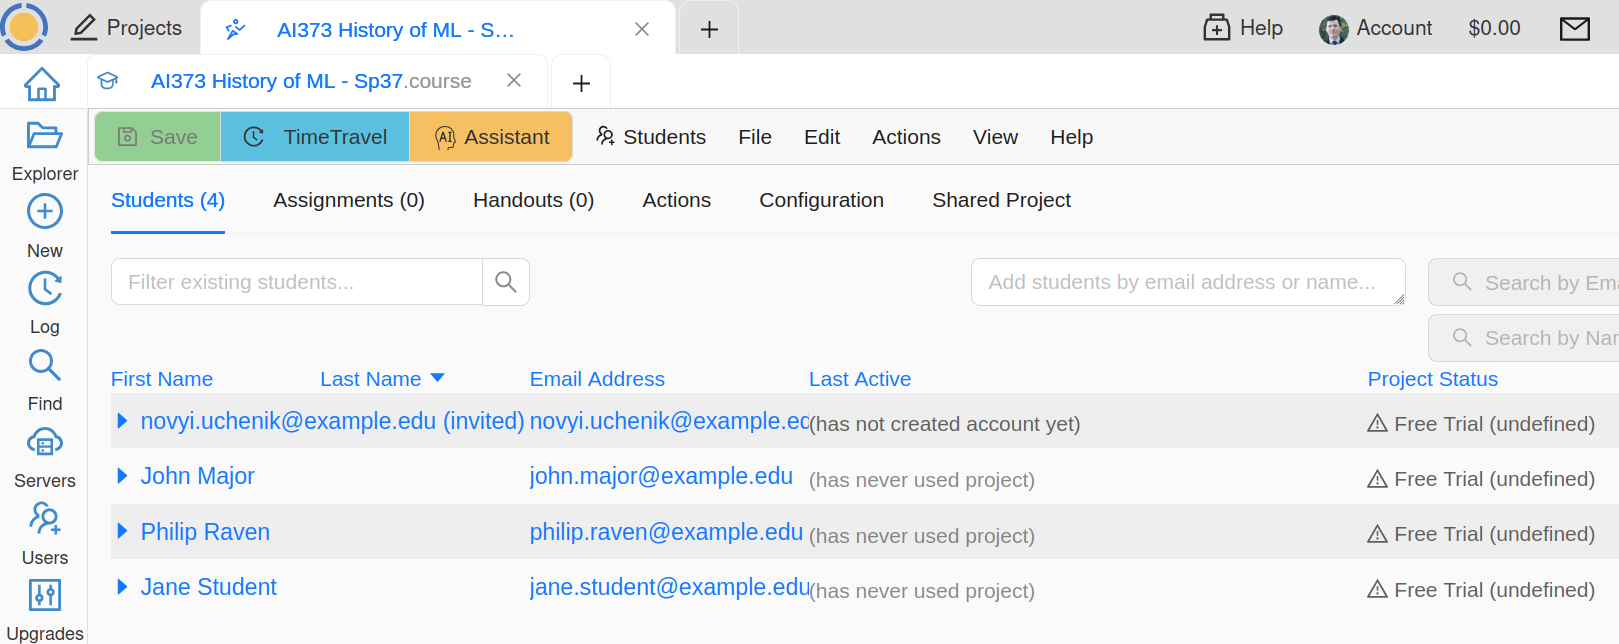Click the add students by email field
1619x644 pixels.
pyautogui.click(x=1187, y=282)
